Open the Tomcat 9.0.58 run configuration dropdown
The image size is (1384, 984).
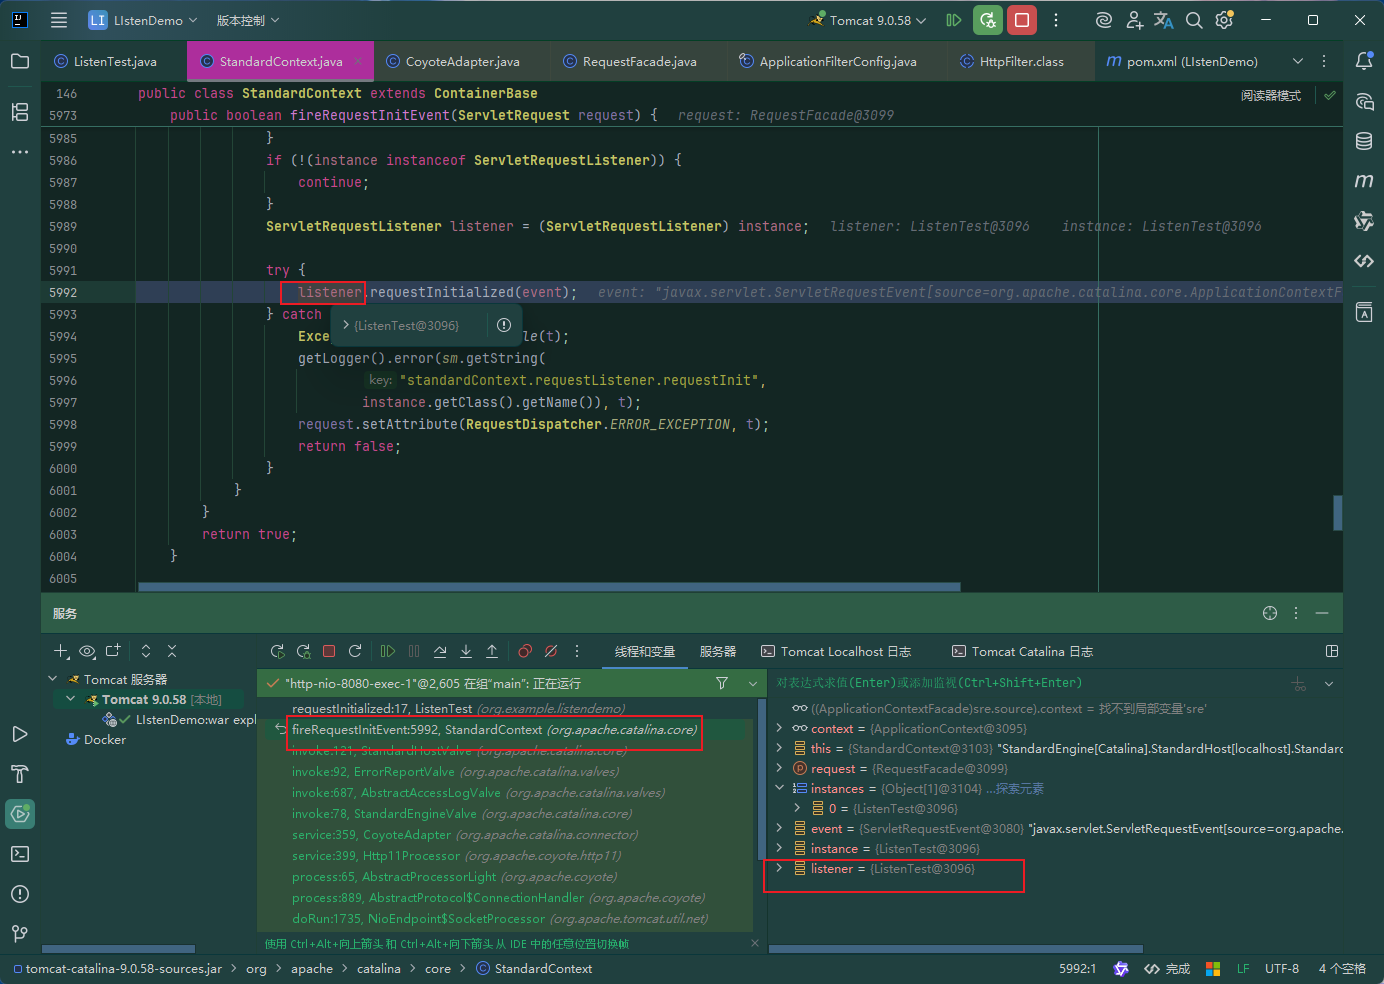coord(870,20)
